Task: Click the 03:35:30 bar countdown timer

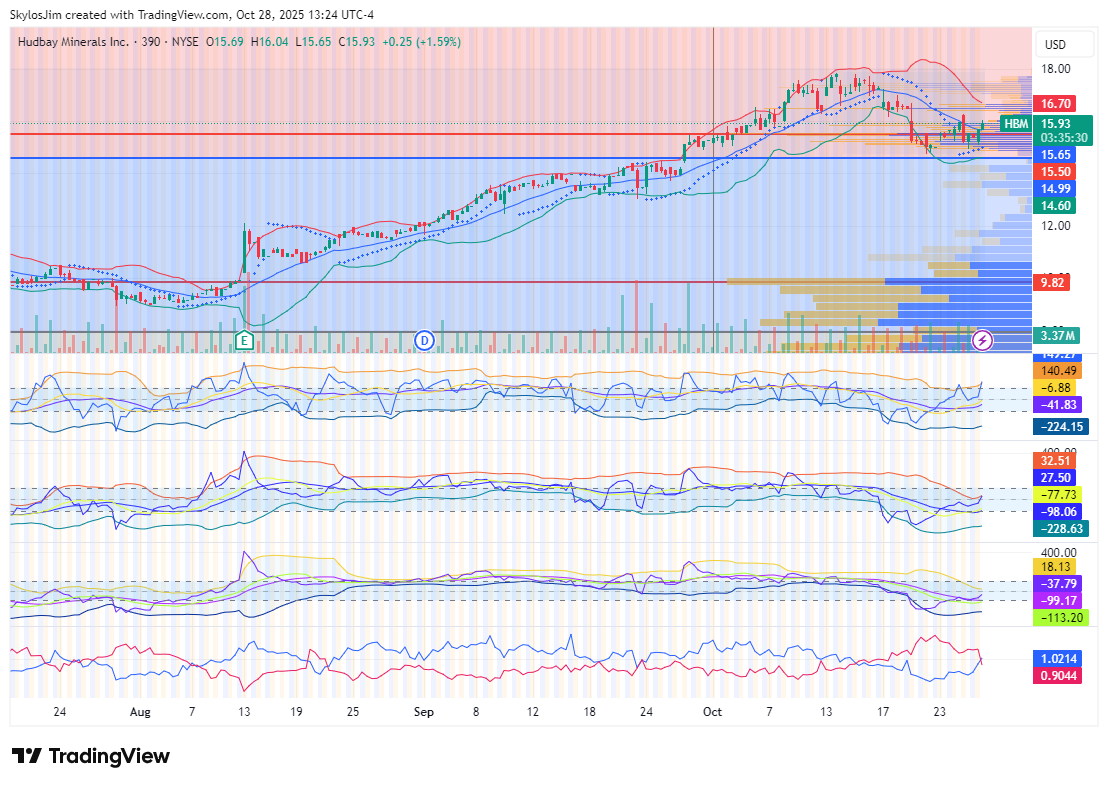Action: click(x=1063, y=138)
